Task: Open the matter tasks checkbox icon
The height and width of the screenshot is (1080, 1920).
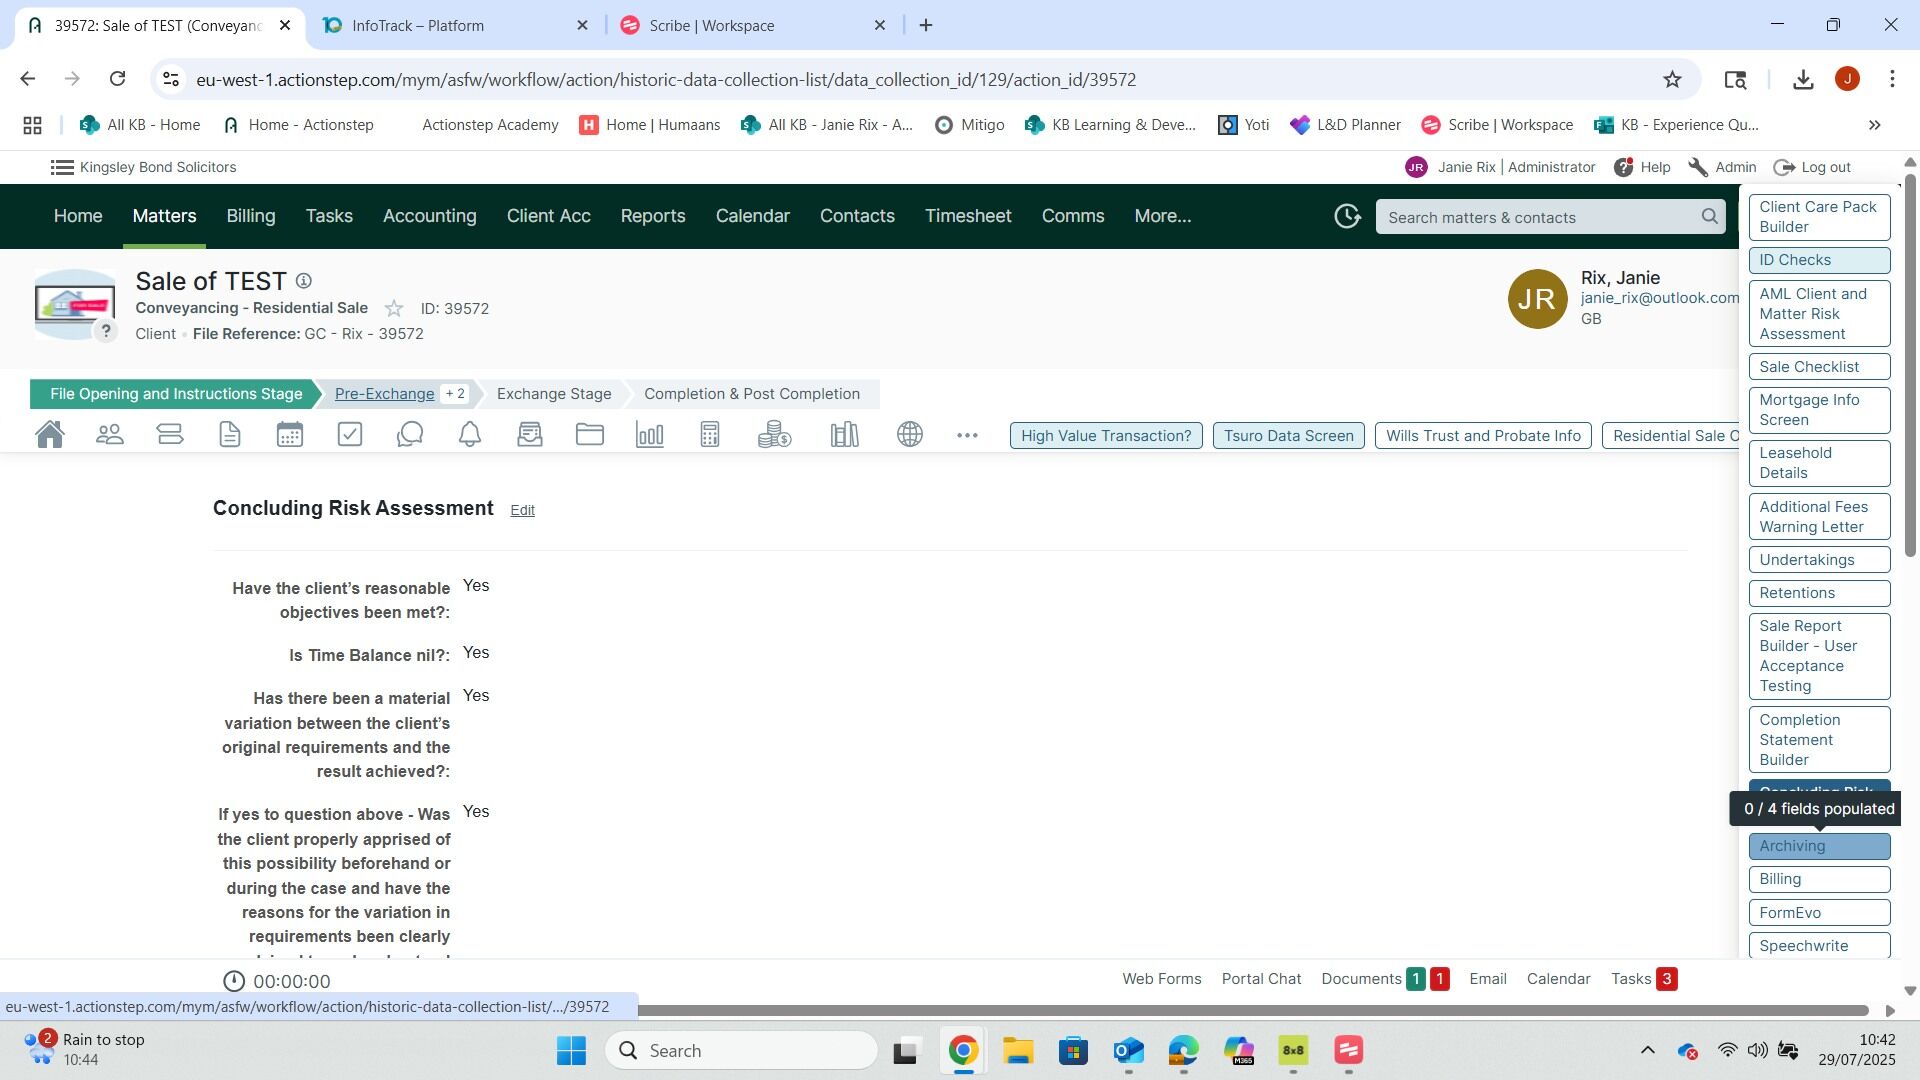Action: (x=350, y=435)
